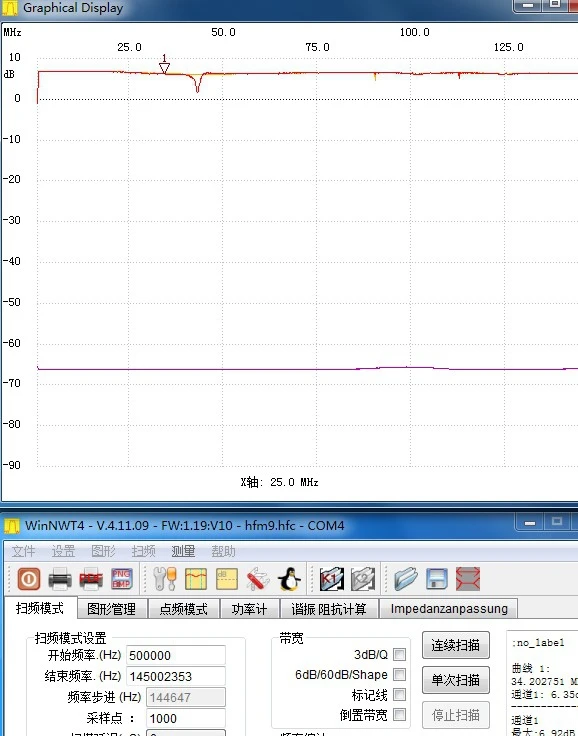
Task: Click marker 1 triangle on the graph
Action: [x=164, y=68]
